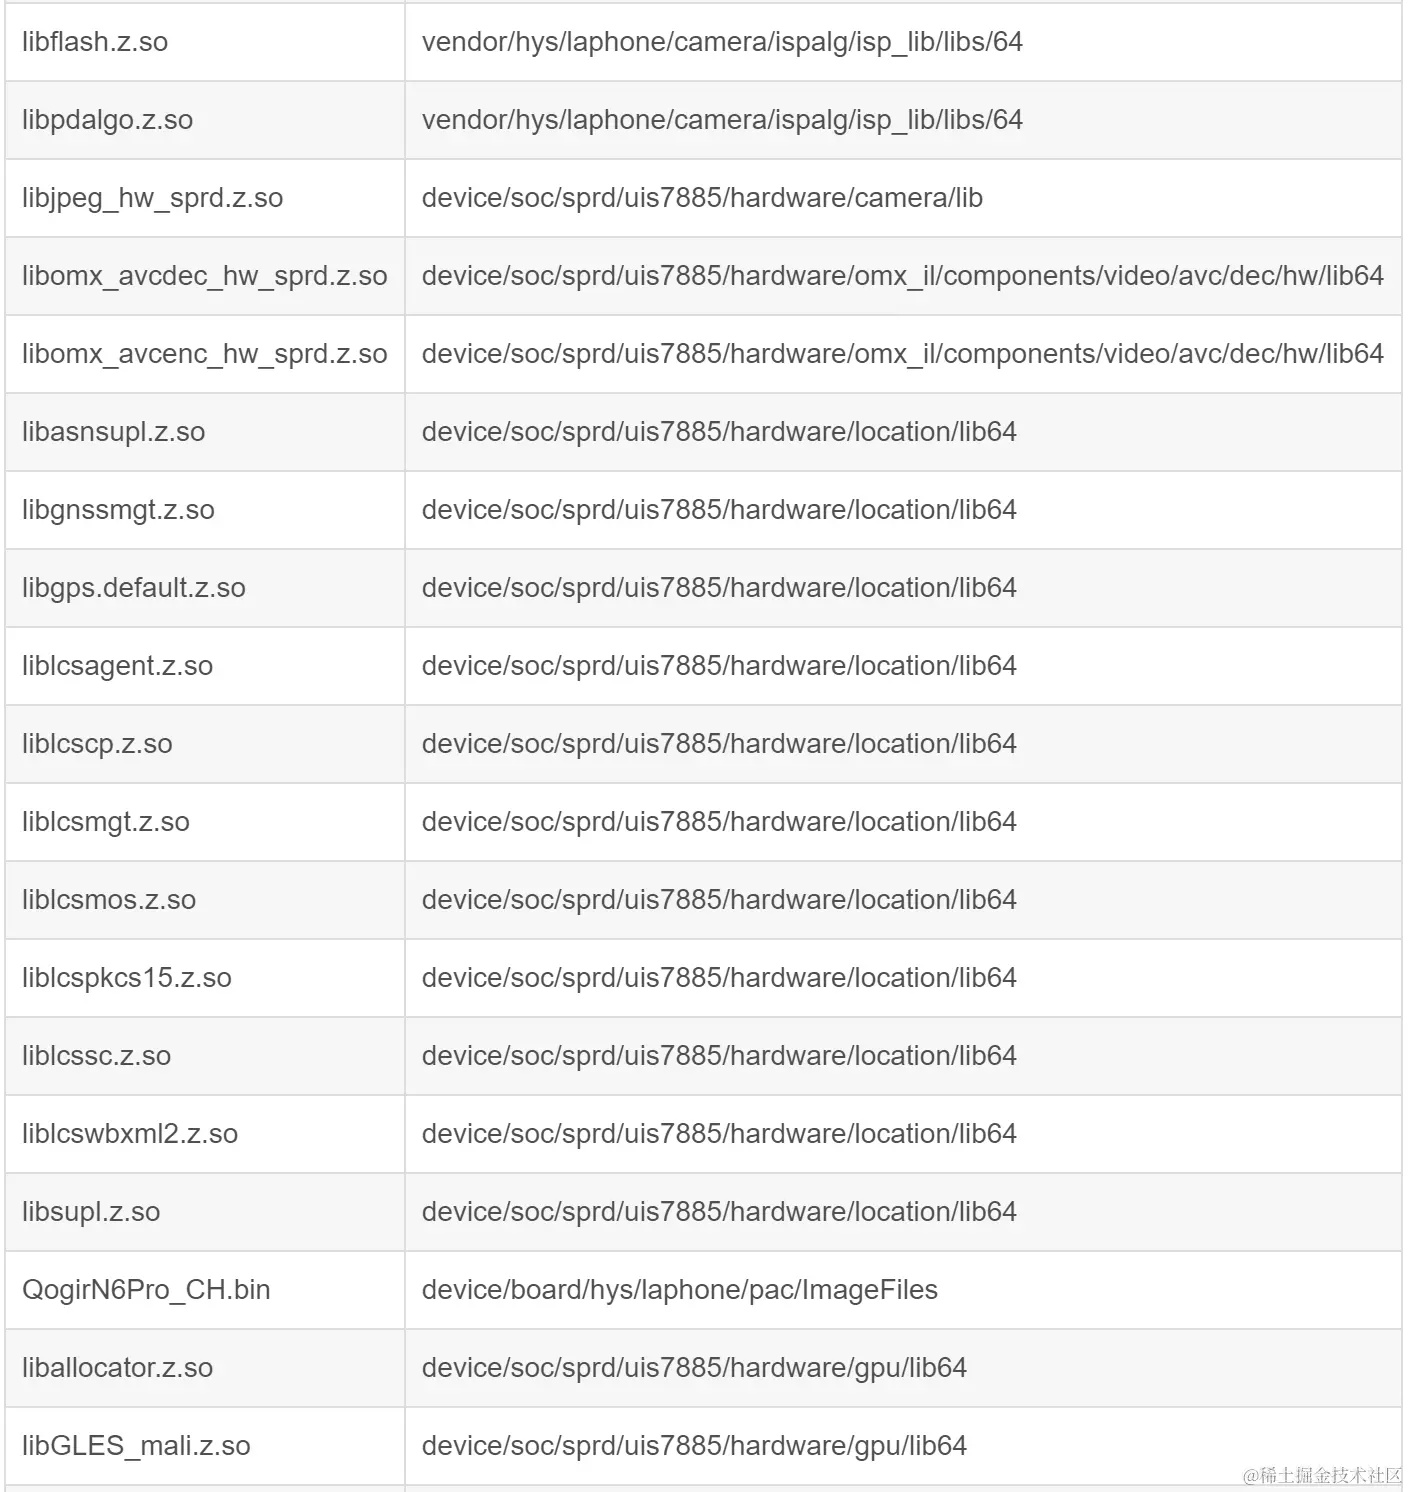Select the QogirN6Pro_CH.bin file cell

tap(146, 1290)
